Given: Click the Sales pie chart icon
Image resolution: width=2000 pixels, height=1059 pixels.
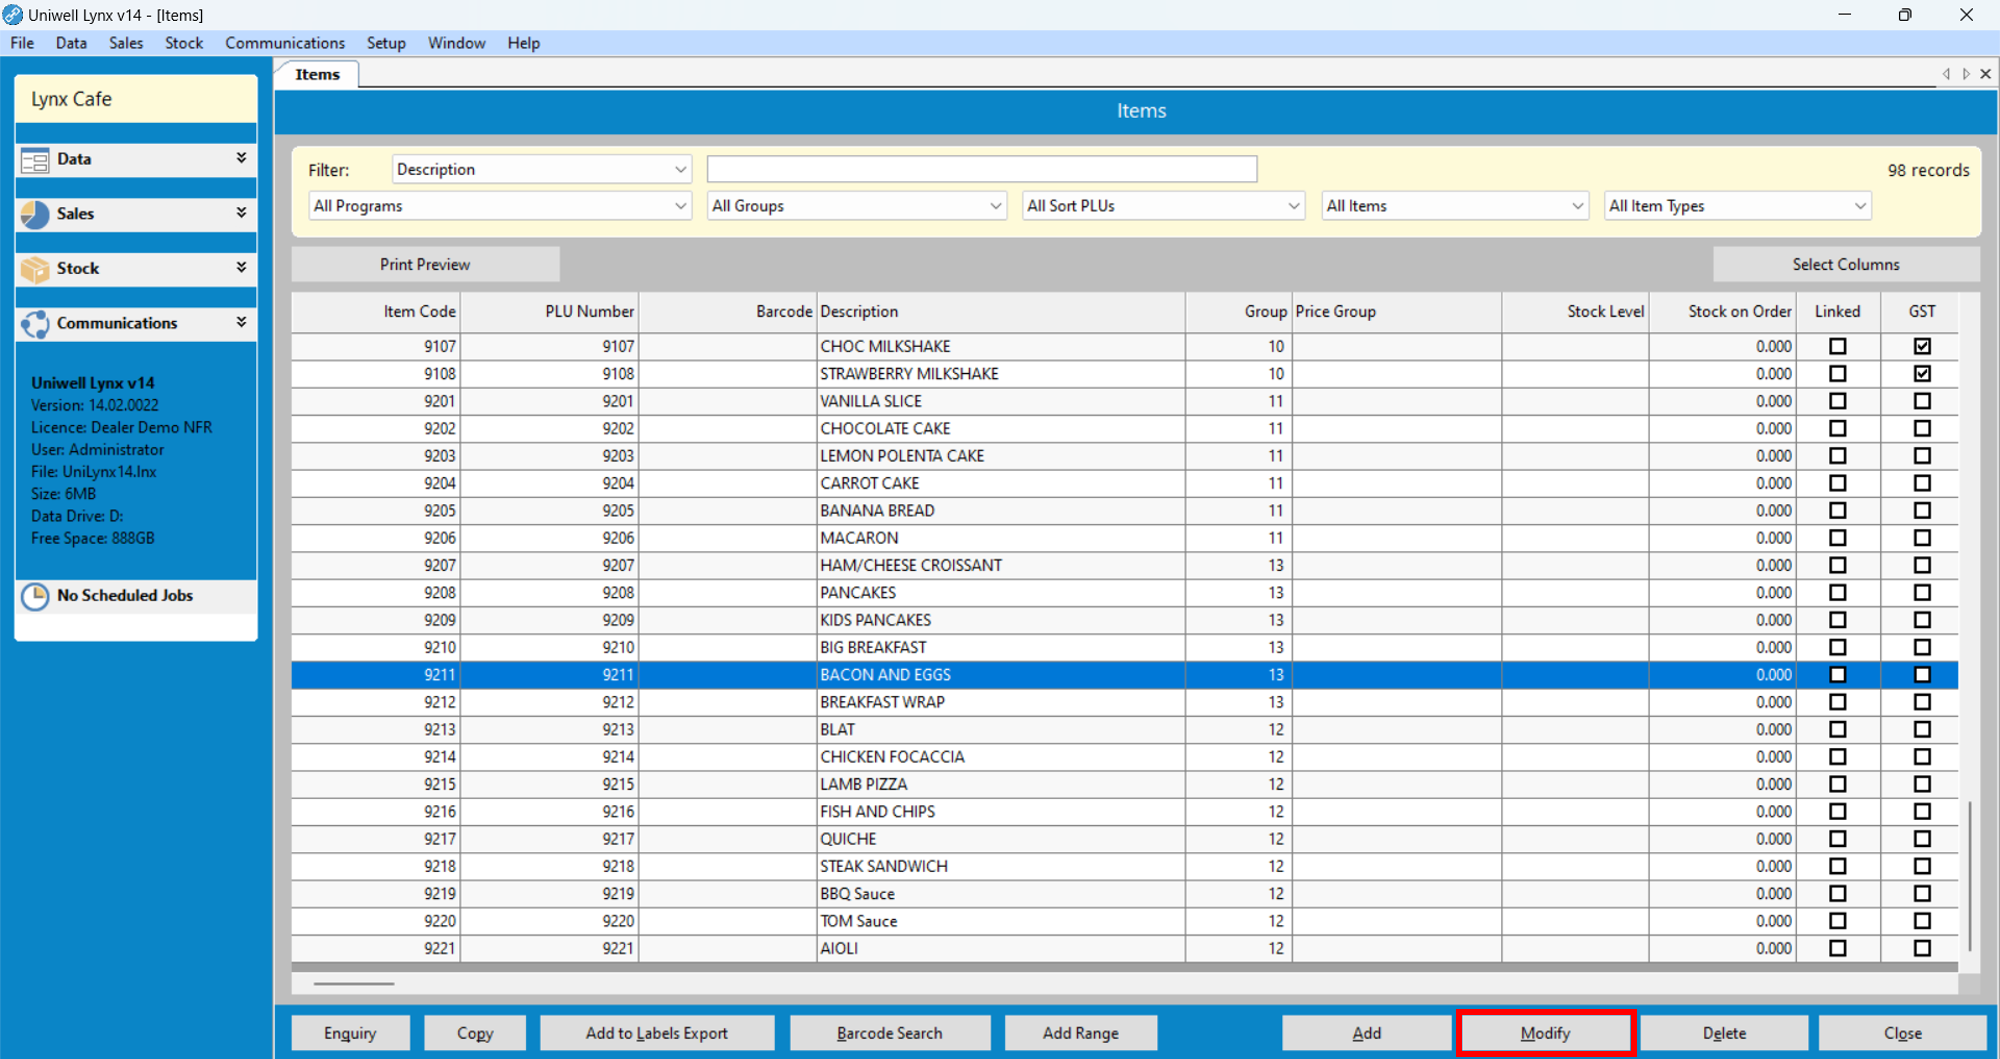Looking at the screenshot, I should (x=35, y=214).
